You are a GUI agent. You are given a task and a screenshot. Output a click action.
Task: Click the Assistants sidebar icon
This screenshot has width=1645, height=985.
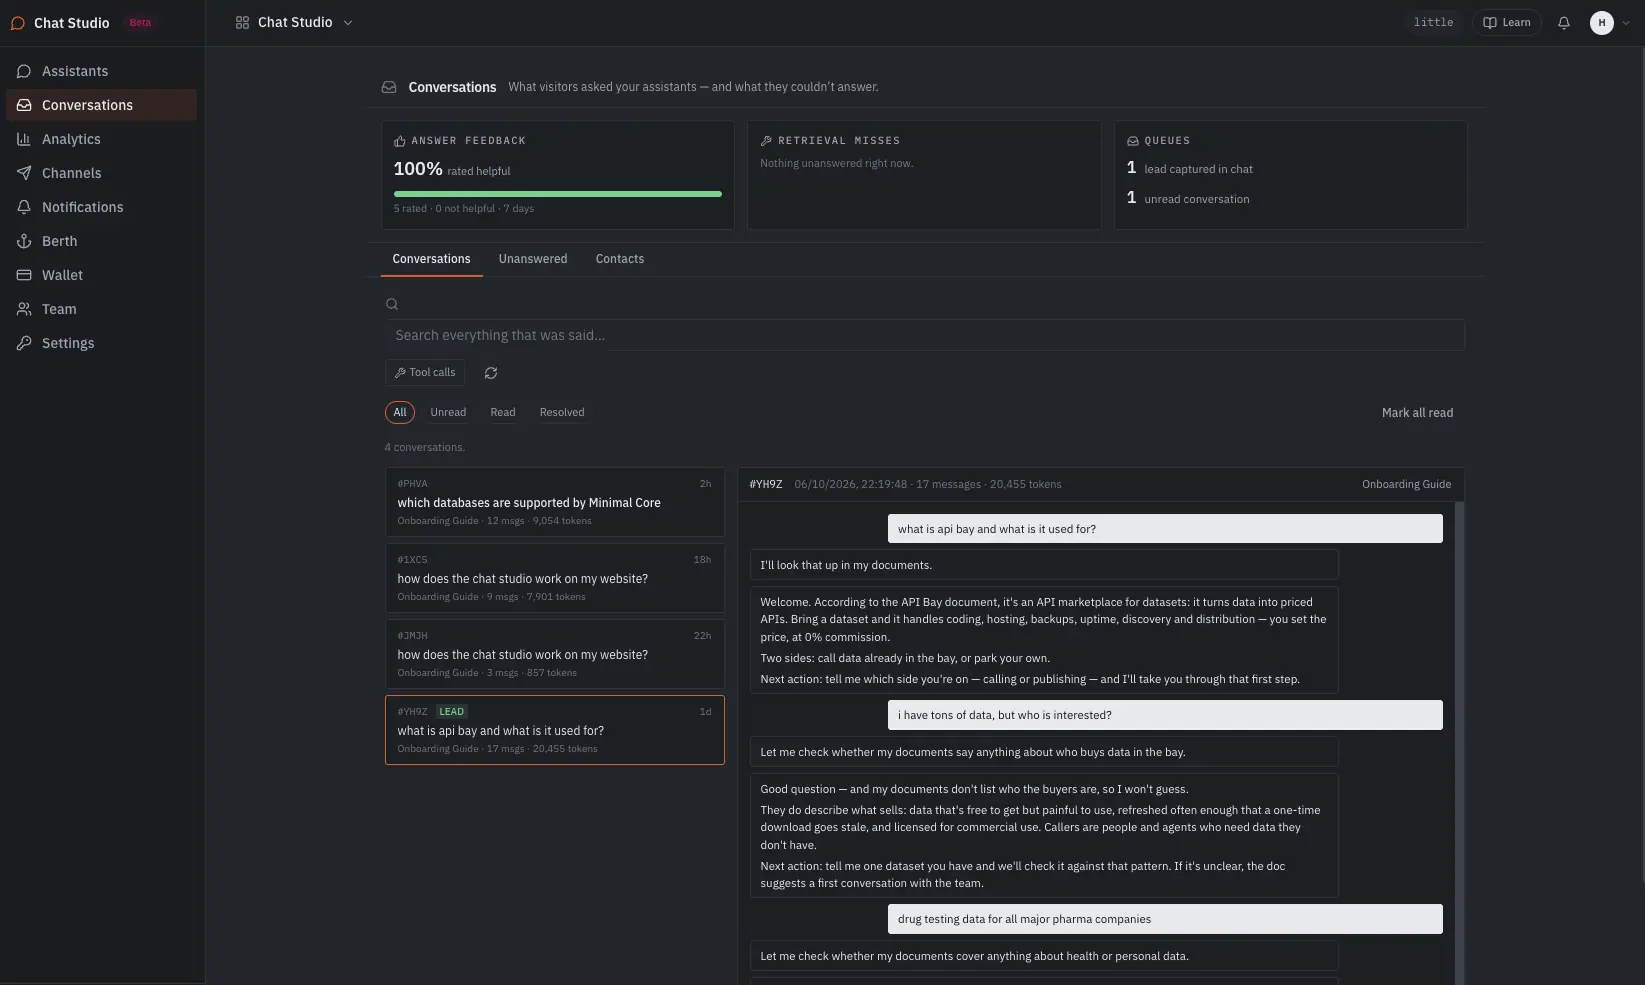pos(24,71)
